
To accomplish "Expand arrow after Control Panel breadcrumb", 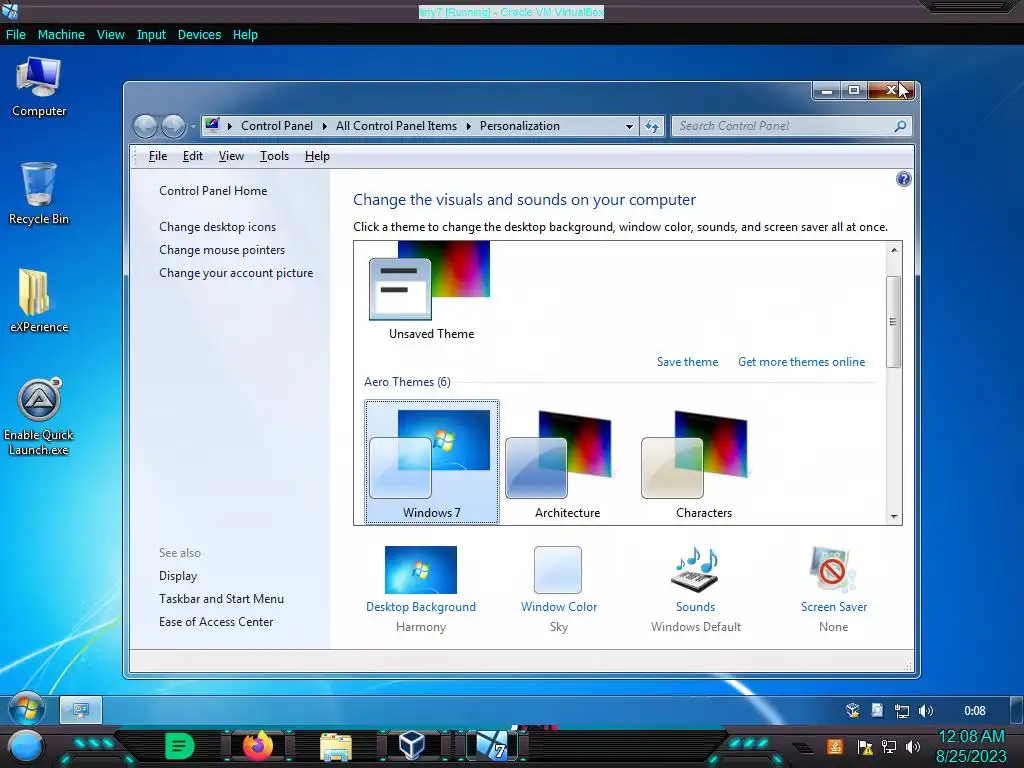I will pyautogui.click(x=325, y=126).
